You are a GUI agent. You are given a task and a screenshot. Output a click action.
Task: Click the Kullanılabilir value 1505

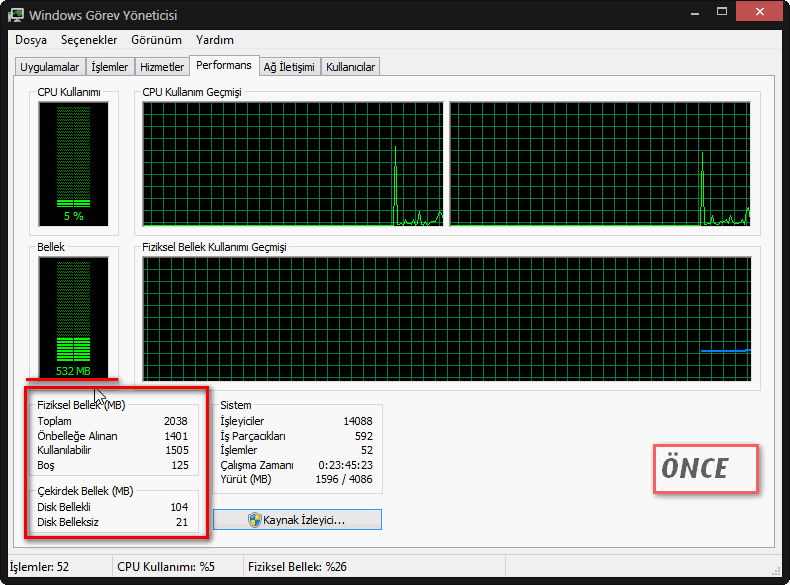click(177, 450)
